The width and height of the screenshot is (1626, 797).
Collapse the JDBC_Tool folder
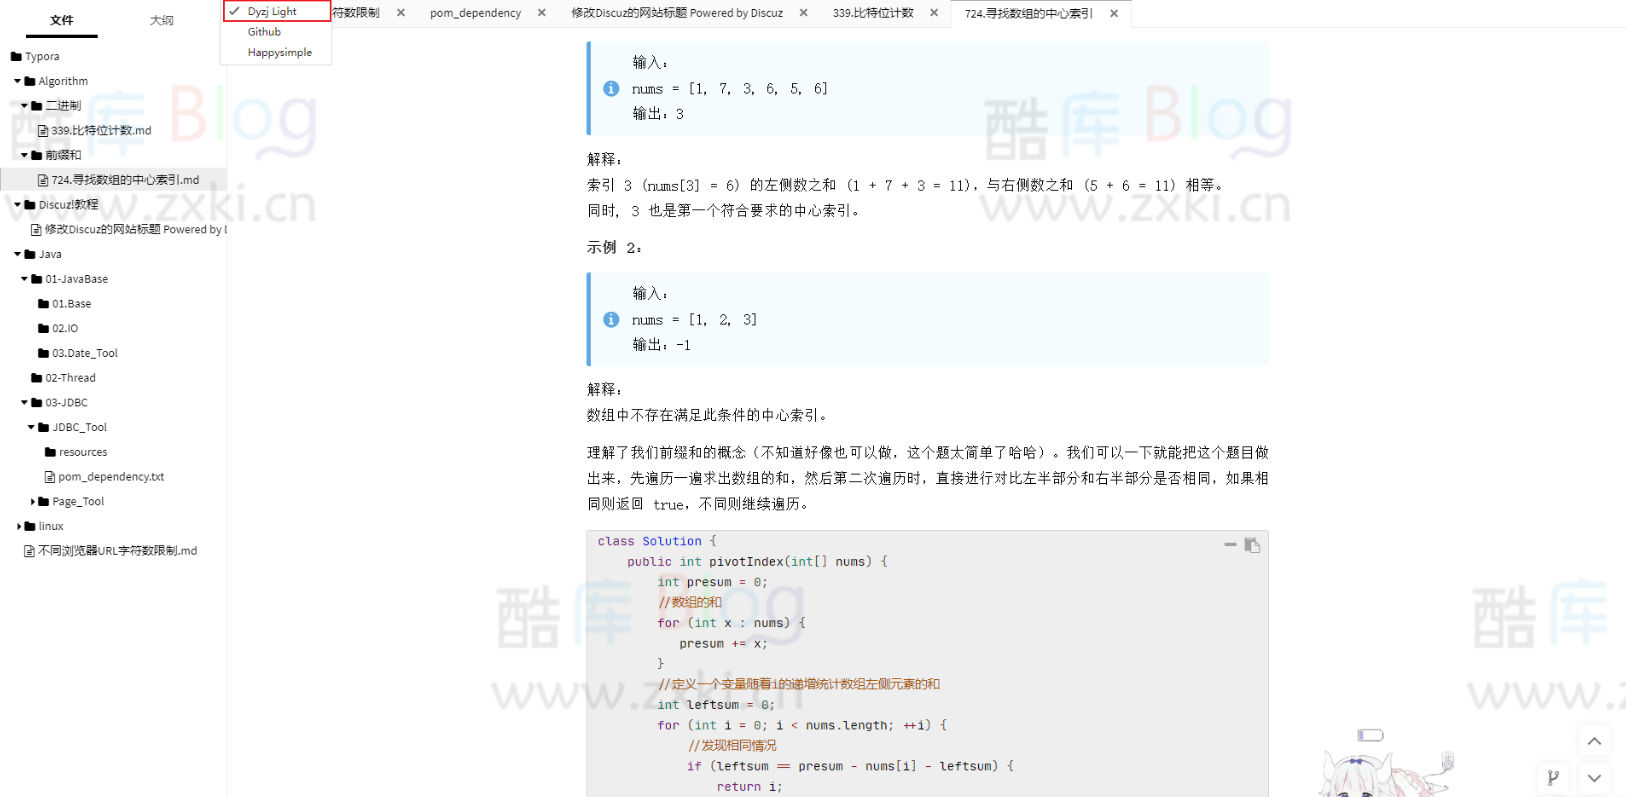[x=32, y=427]
